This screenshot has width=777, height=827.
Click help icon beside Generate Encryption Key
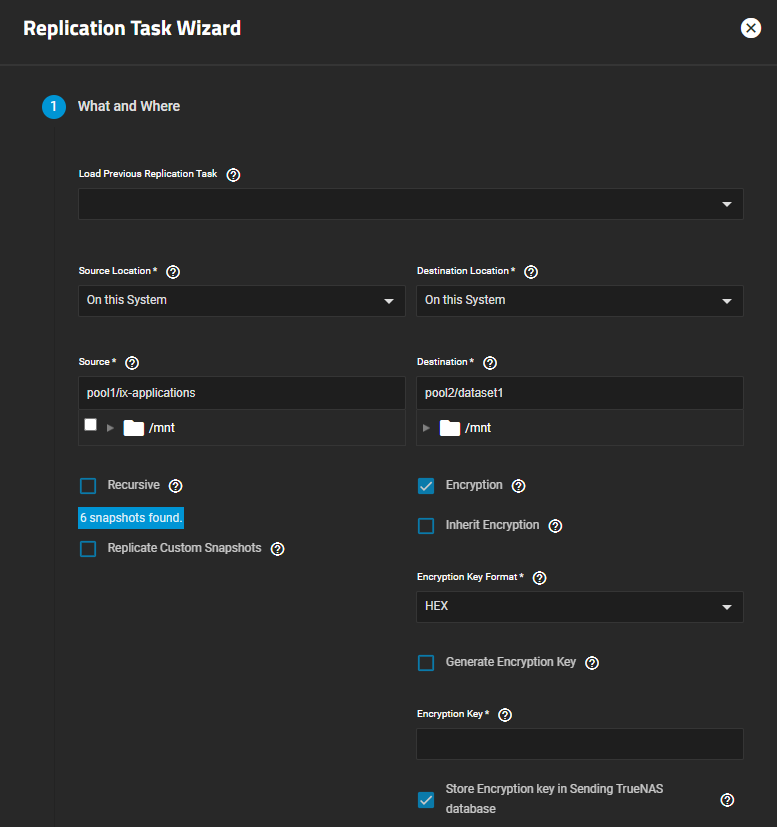click(591, 663)
